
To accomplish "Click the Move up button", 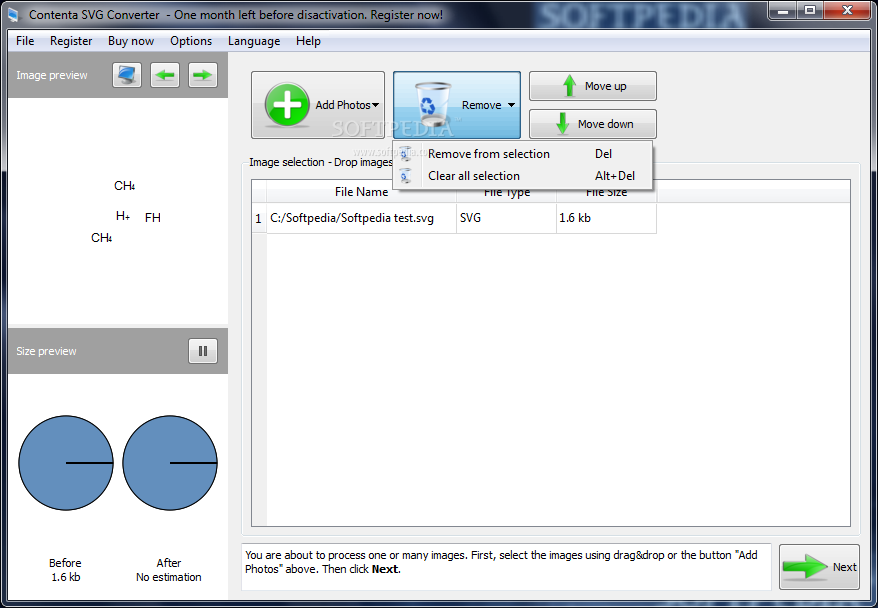I will pos(593,86).
